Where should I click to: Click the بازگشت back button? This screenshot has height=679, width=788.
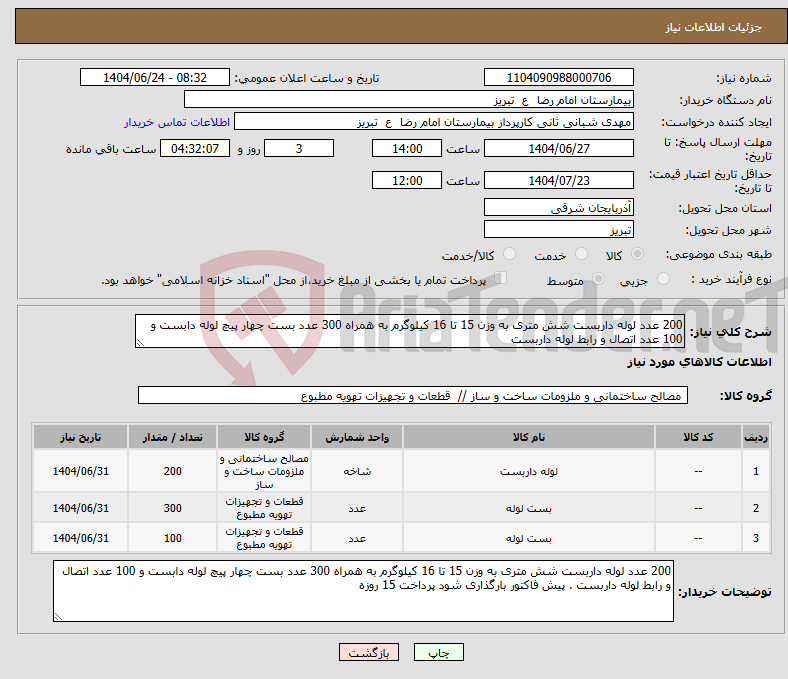369,653
